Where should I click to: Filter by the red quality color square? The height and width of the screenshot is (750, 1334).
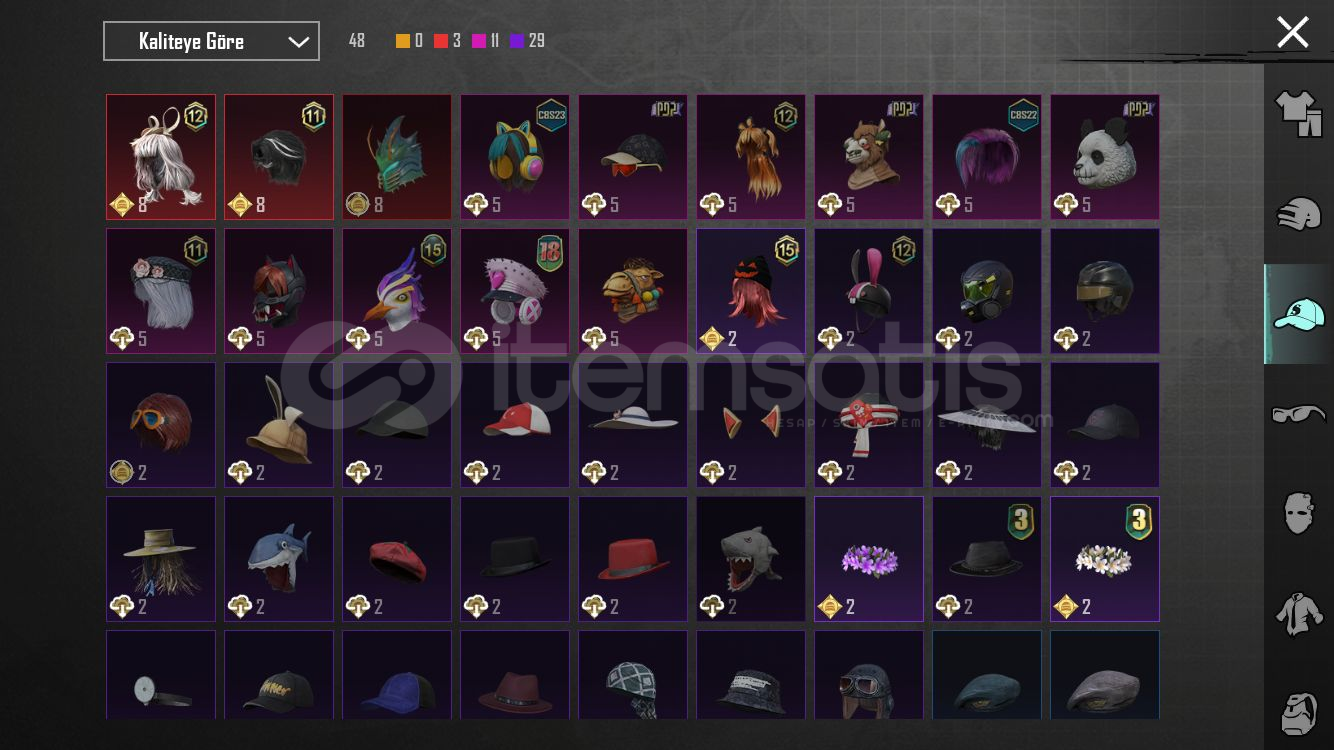click(441, 41)
